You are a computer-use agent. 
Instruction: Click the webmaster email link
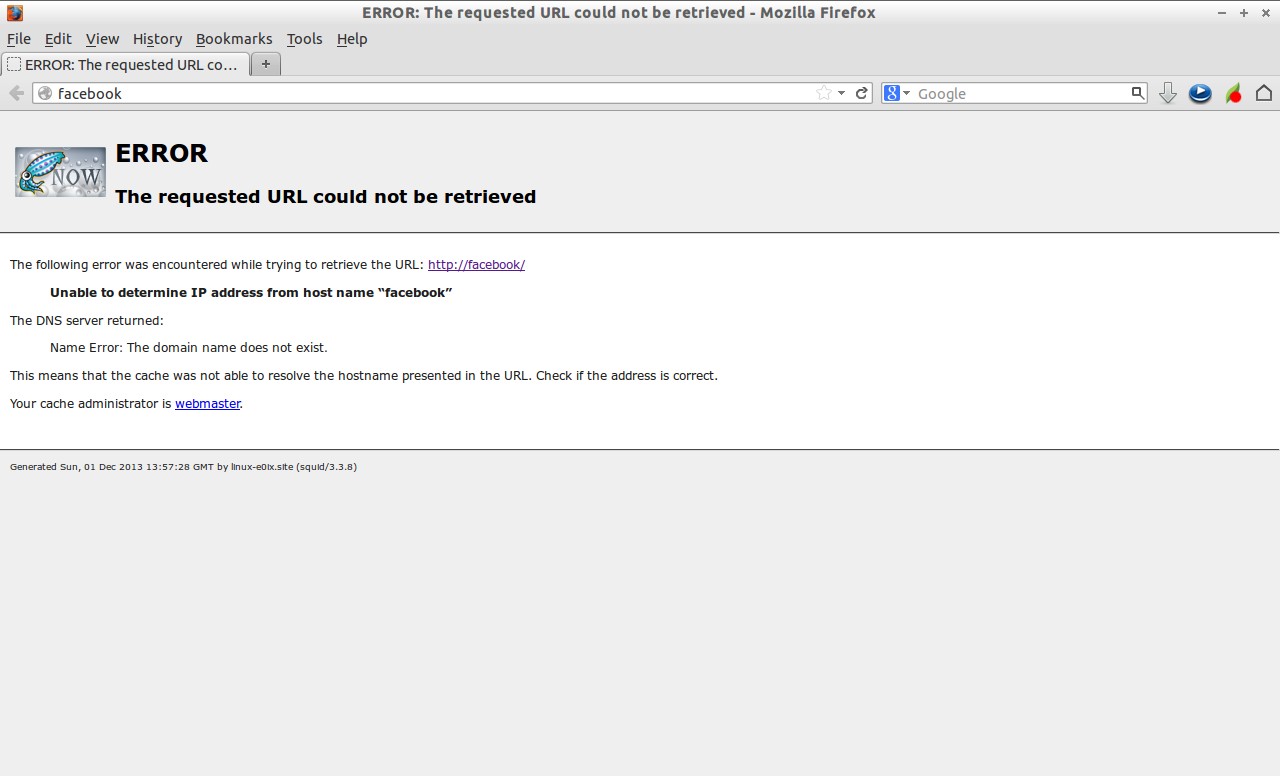coord(207,404)
